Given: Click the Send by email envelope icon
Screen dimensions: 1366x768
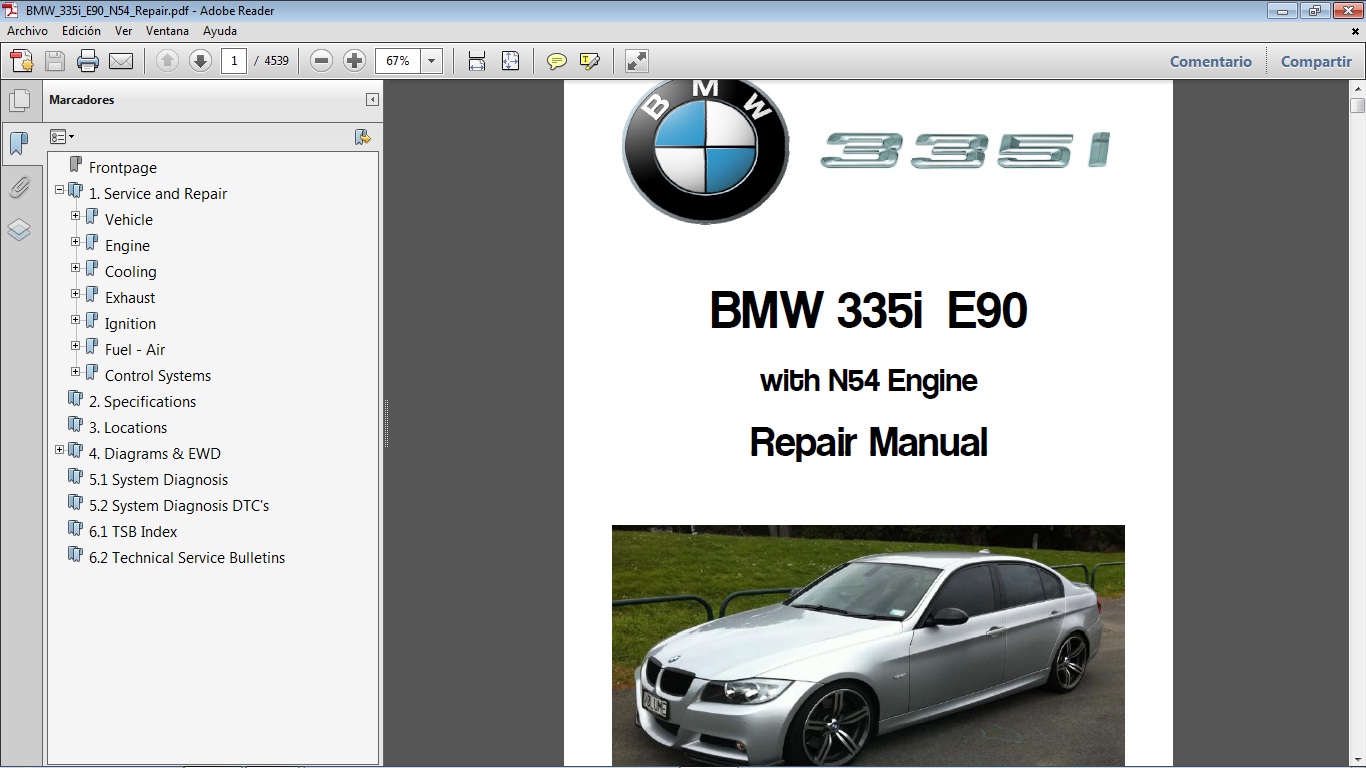Looking at the screenshot, I should coord(121,61).
